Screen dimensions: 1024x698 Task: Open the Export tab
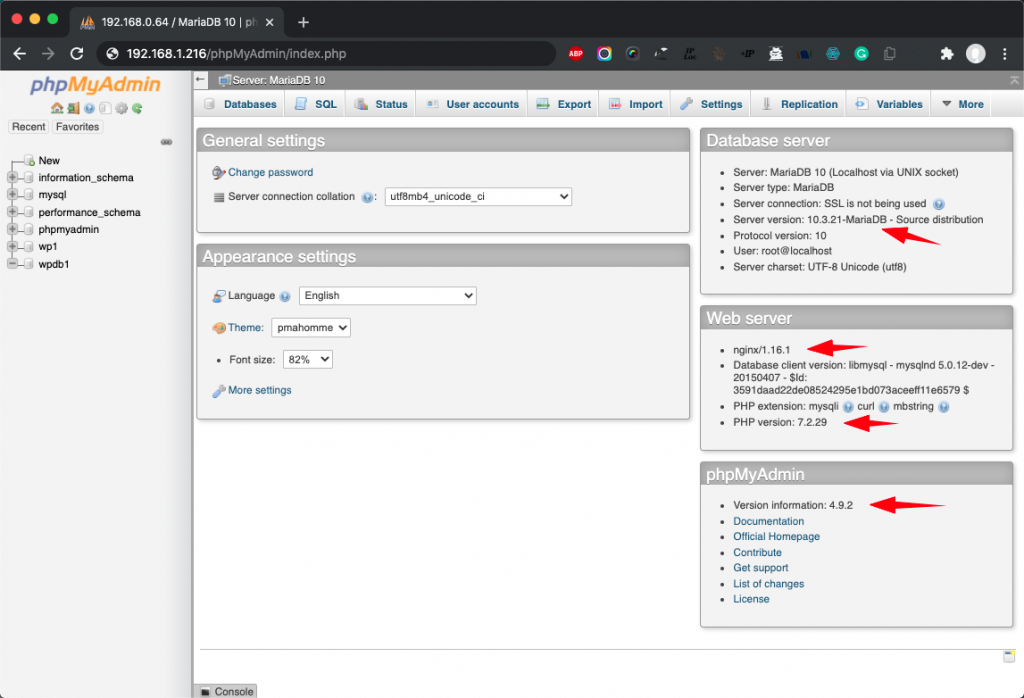564,104
